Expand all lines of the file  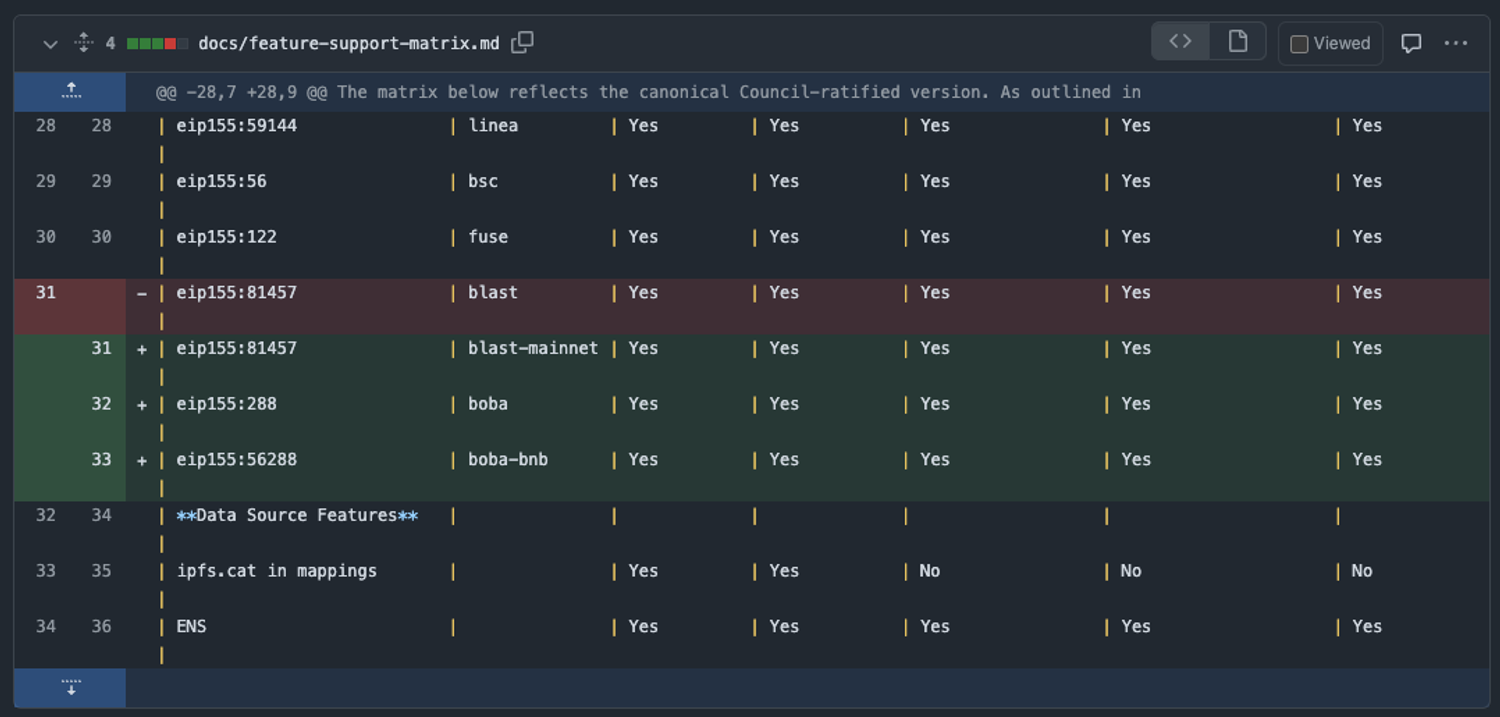84,43
